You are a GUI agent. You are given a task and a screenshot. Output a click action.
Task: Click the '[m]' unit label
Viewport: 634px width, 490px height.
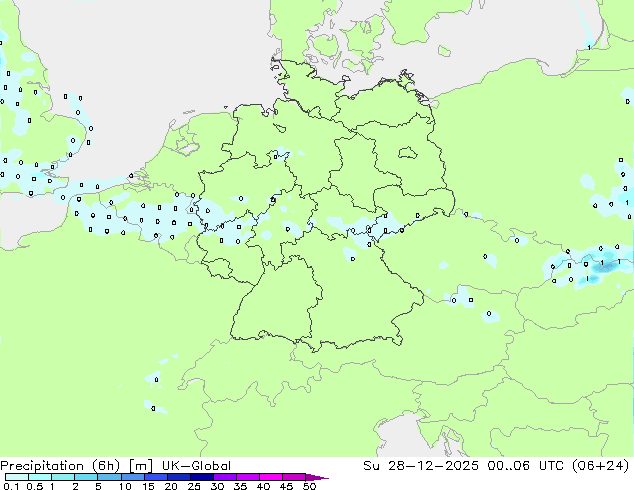[140, 466]
